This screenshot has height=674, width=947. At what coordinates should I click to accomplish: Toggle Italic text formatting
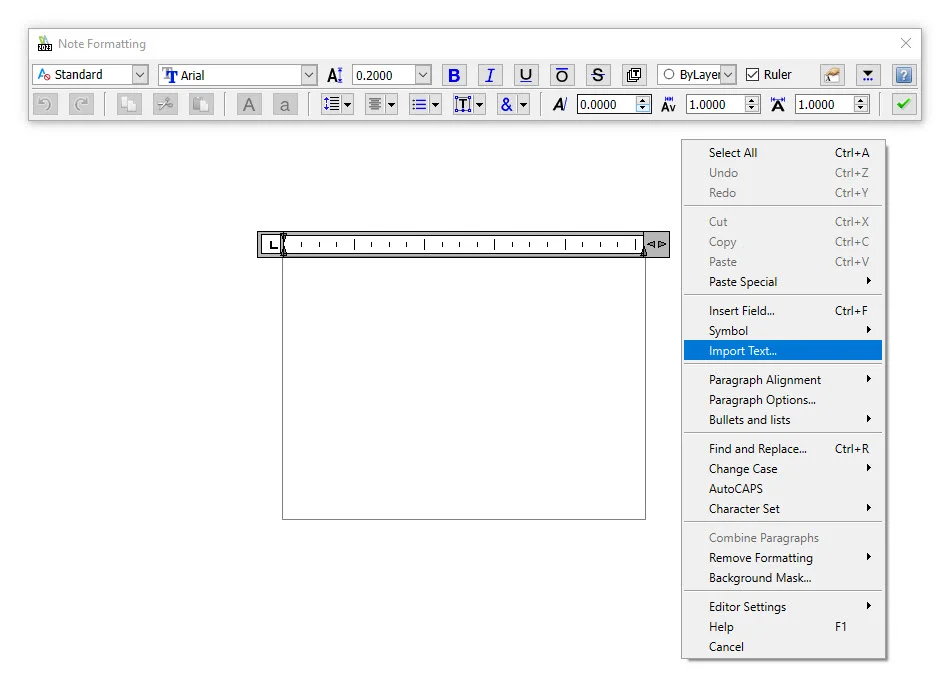tap(490, 75)
